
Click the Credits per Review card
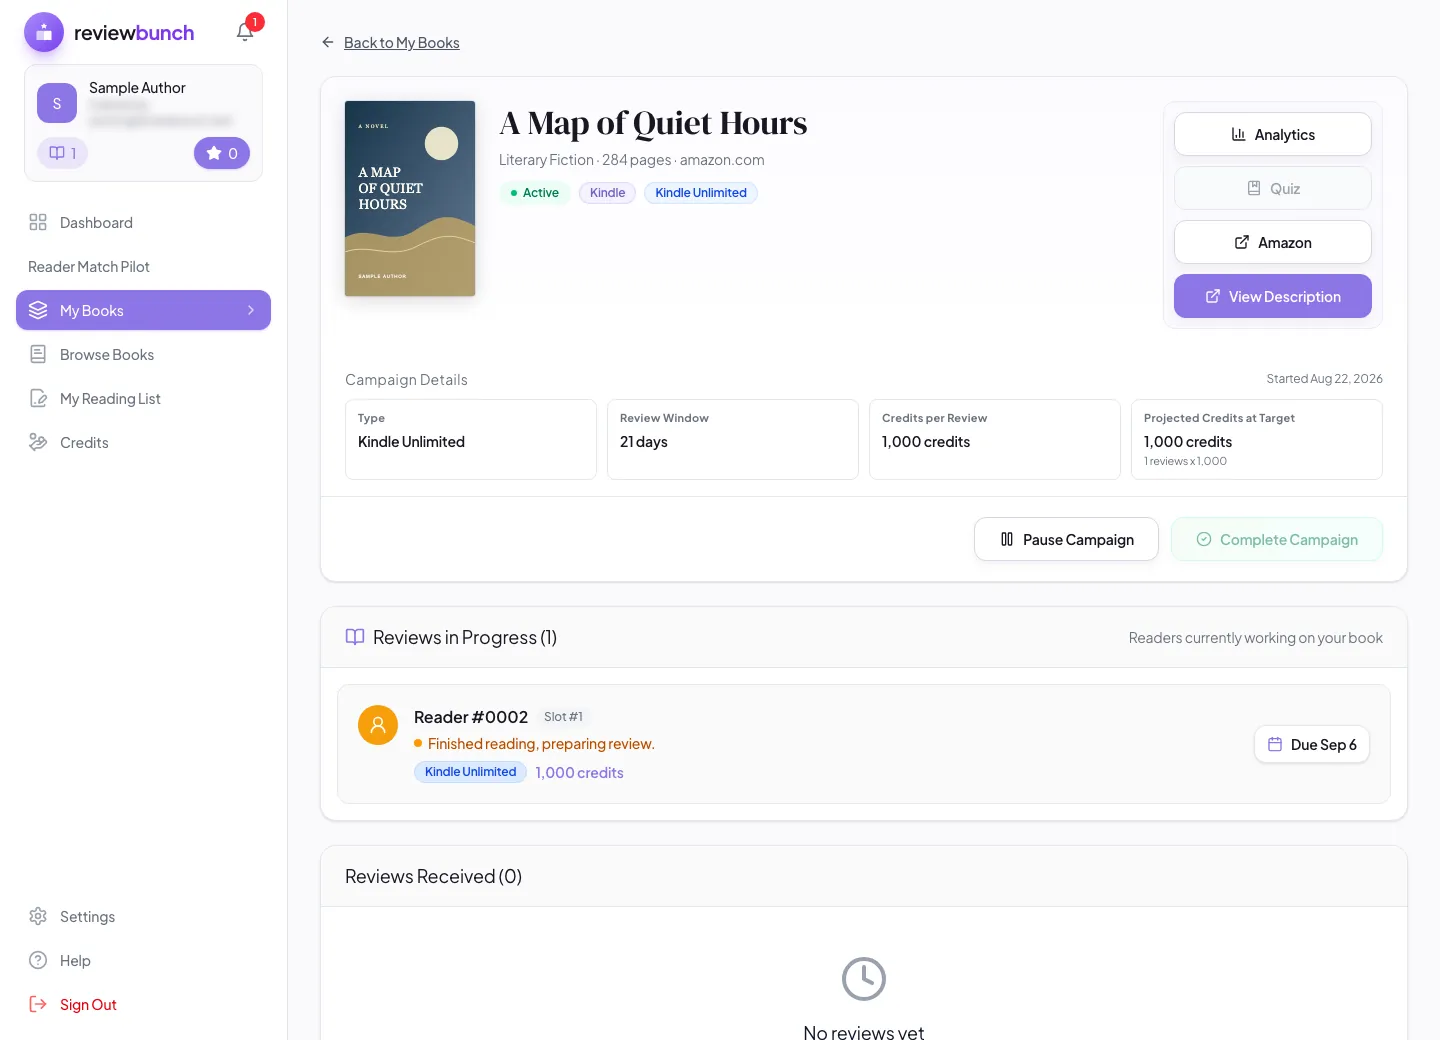[x=995, y=439]
